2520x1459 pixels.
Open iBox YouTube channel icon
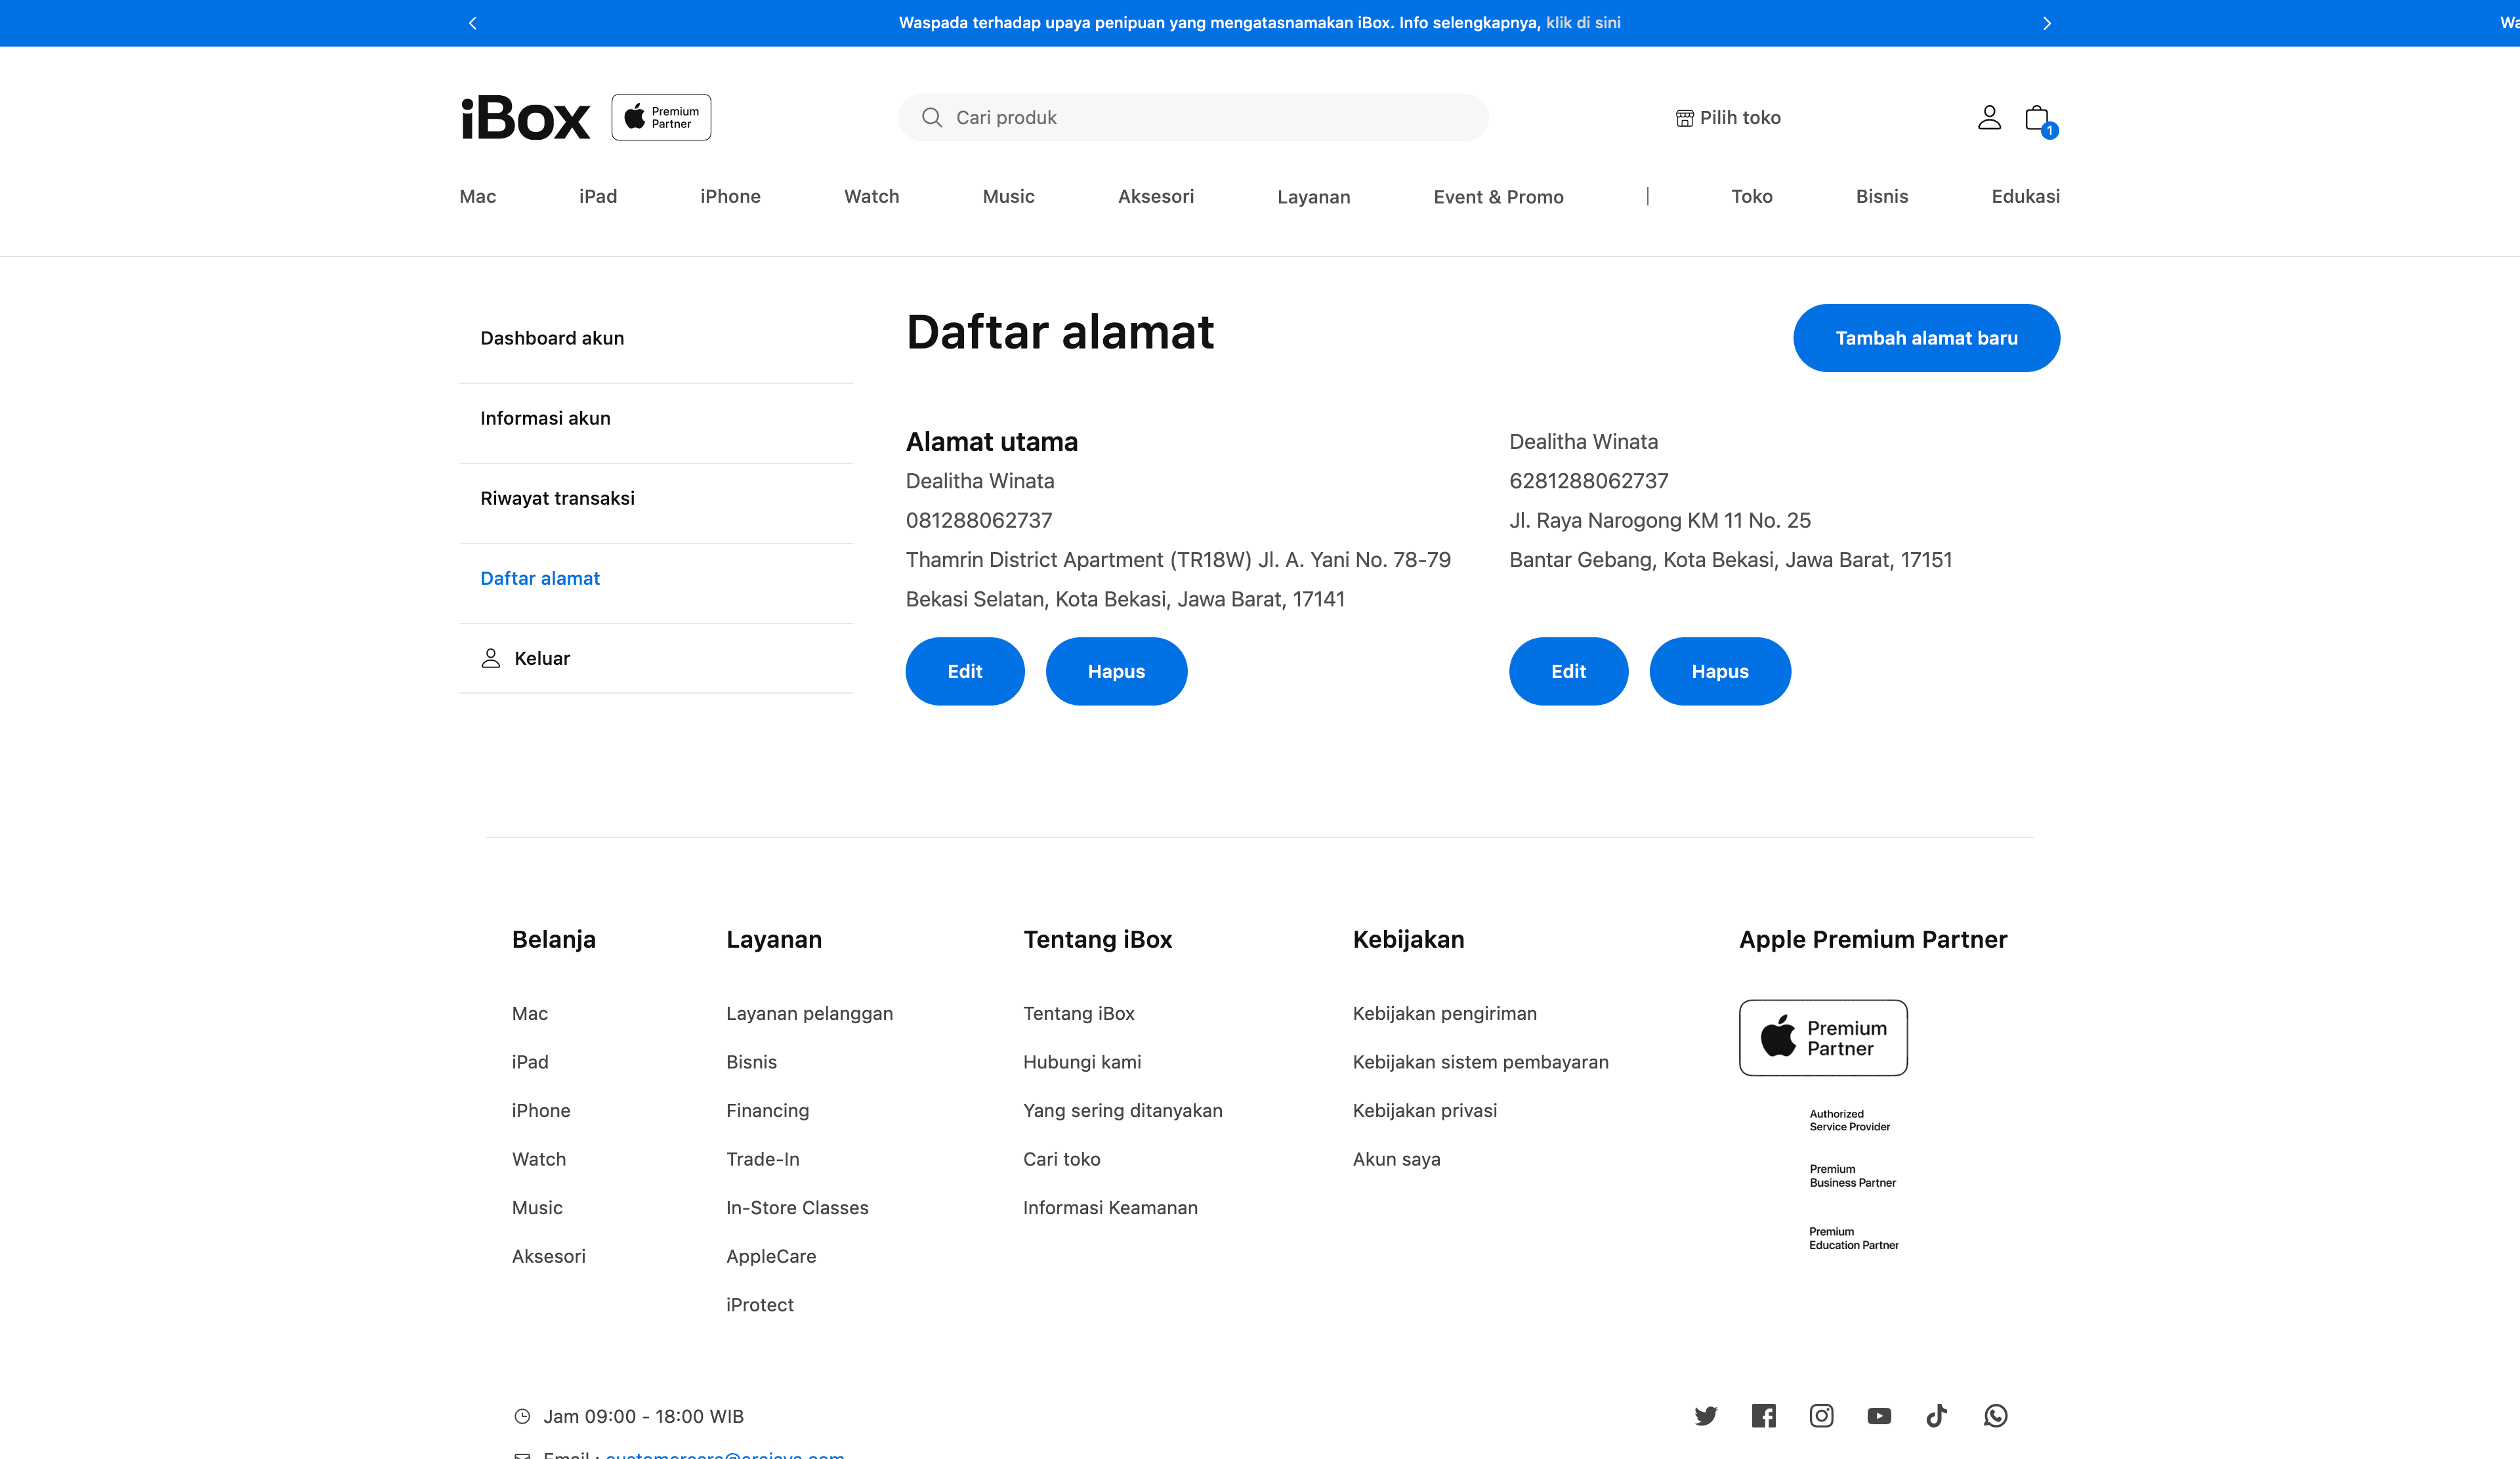point(1879,1415)
